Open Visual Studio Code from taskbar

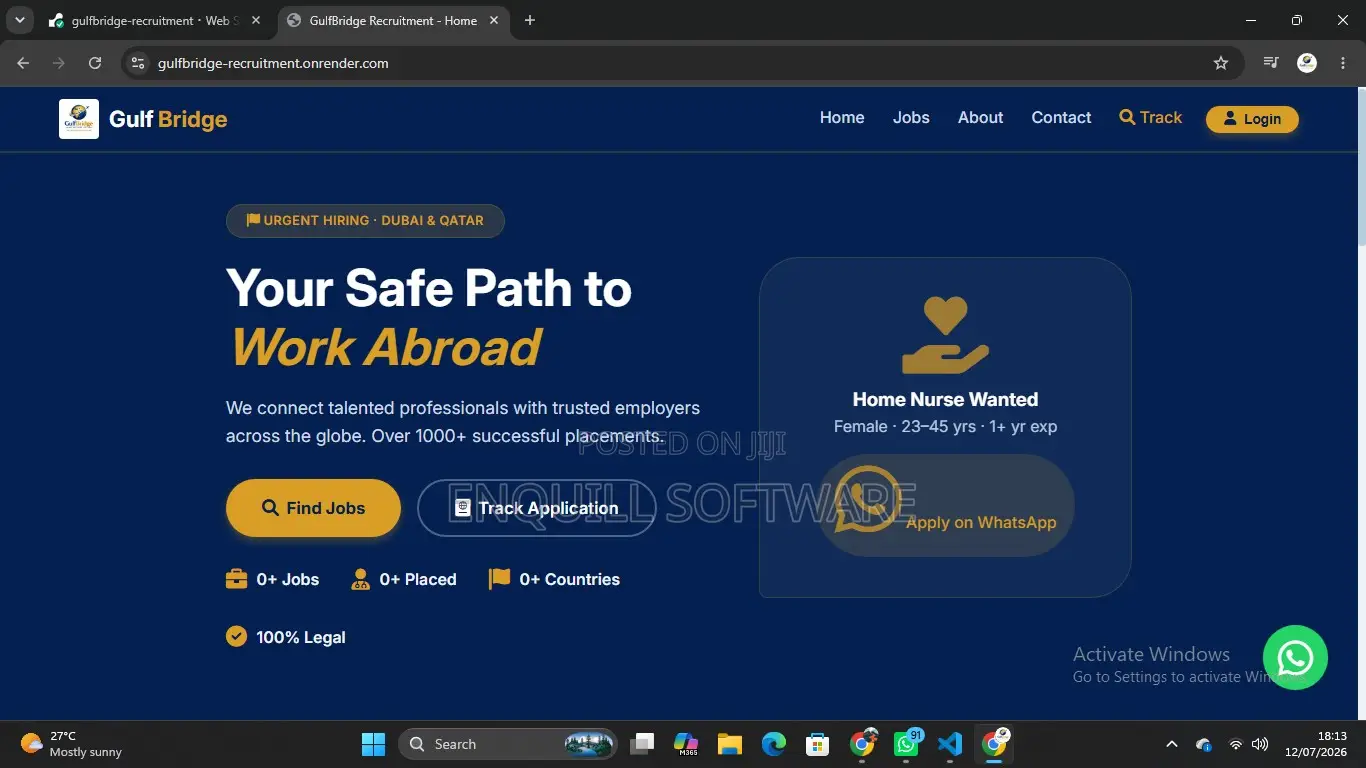(950, 744)
